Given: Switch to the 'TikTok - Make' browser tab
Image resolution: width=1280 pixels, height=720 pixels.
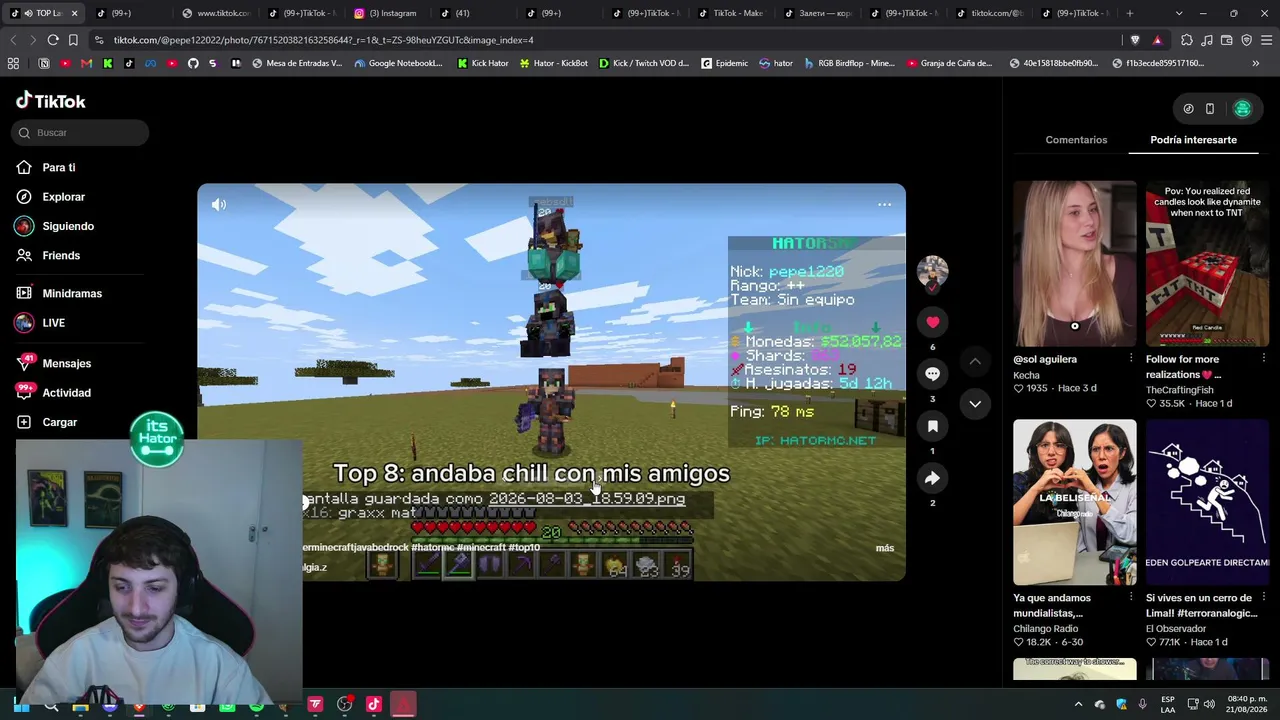Looking at the screenshot, I should pyautogui.click(x=733, y=13).
